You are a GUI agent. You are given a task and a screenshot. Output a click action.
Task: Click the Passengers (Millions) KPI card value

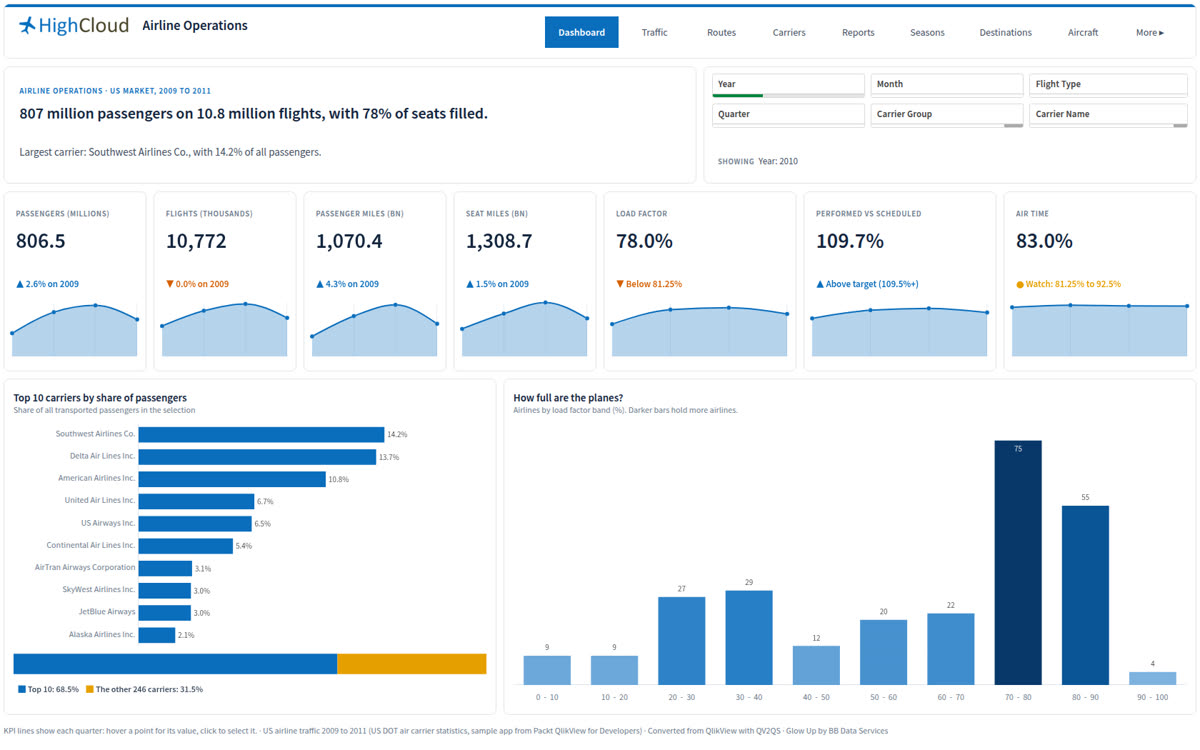[x=41, y=241]
